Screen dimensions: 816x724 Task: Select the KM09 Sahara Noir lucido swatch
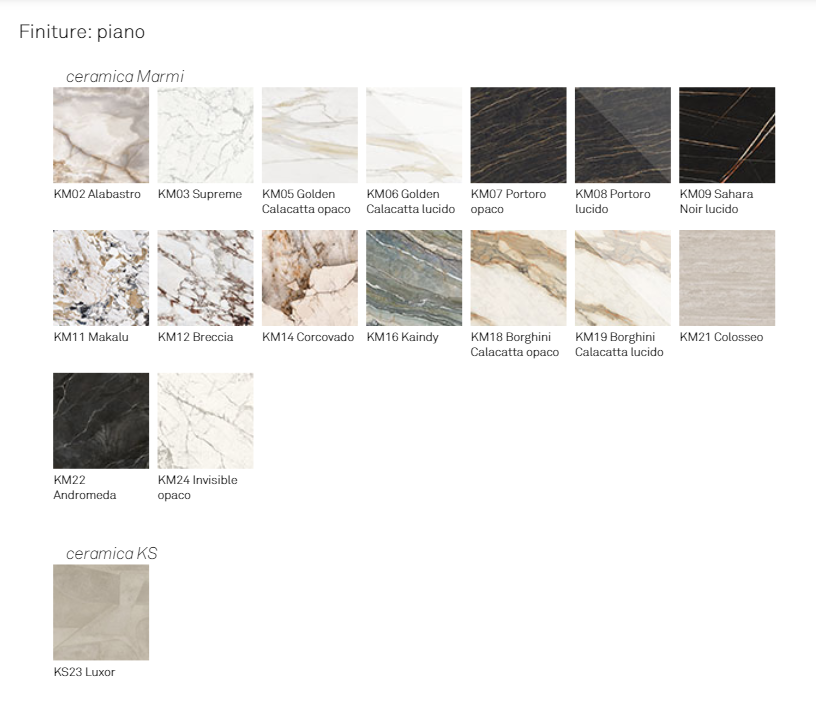727,135
